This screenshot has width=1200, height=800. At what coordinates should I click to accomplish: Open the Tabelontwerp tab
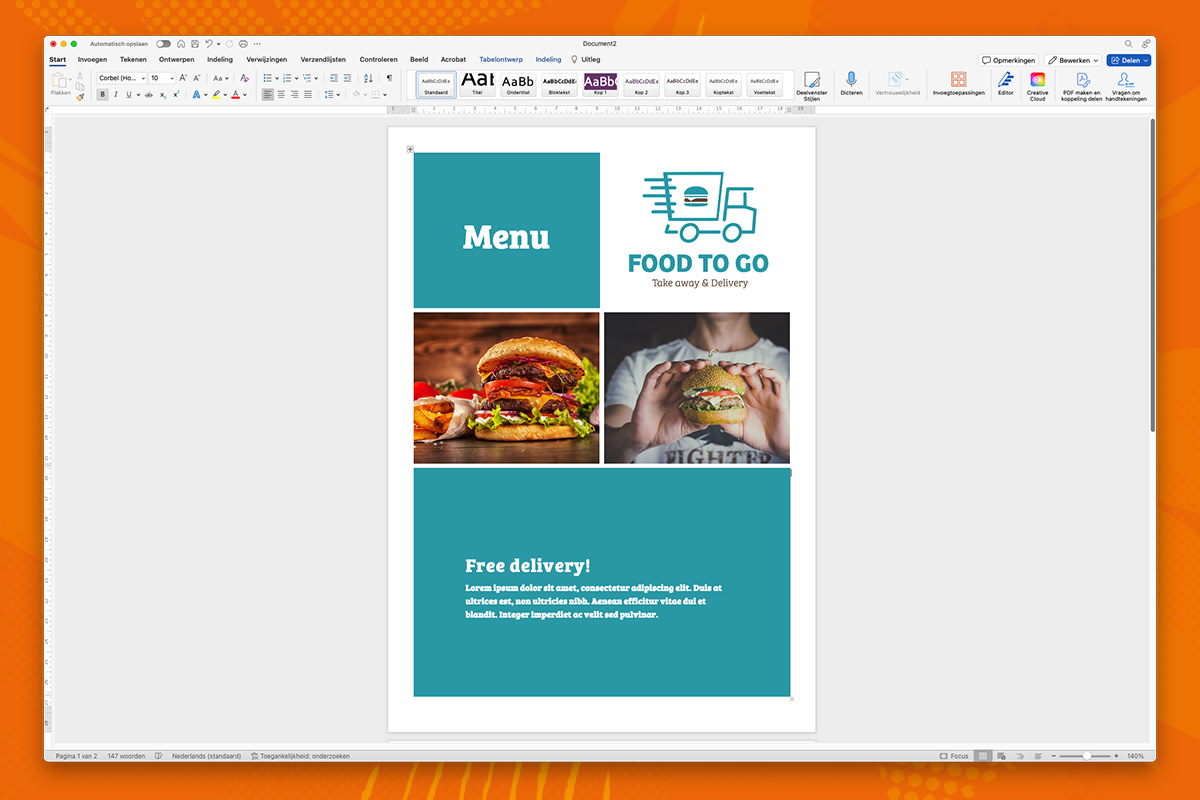tap(501, 59)
